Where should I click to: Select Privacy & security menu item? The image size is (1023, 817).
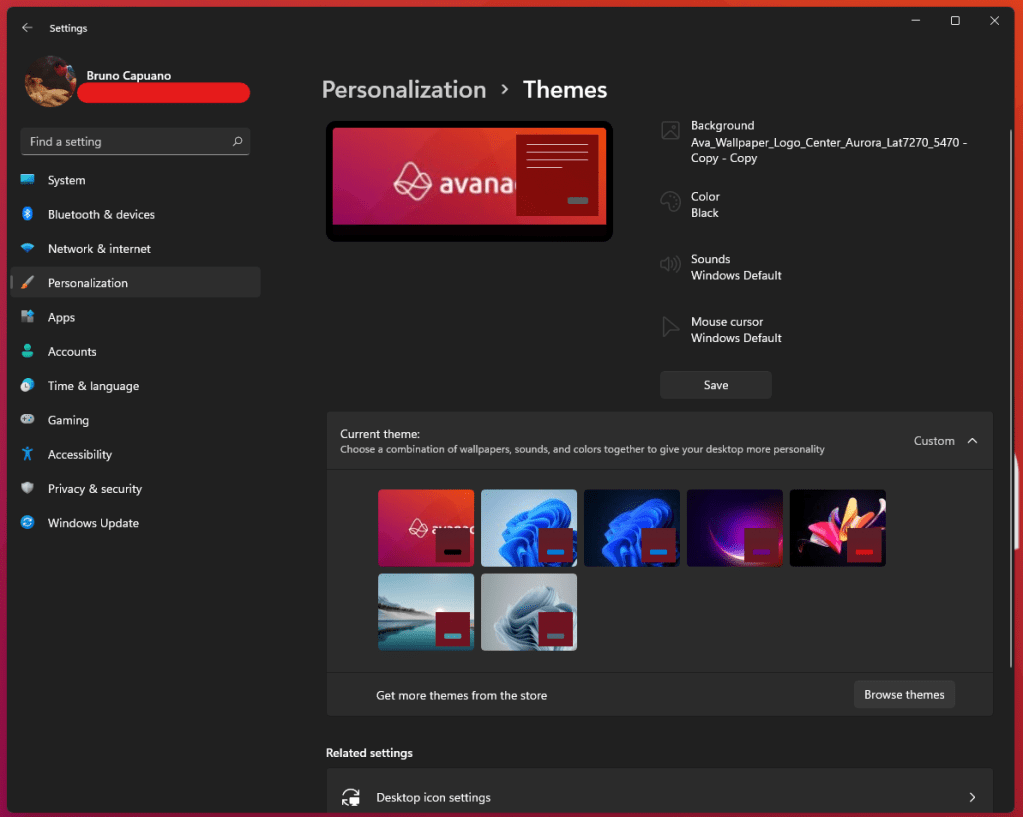(x=94, y=489)
